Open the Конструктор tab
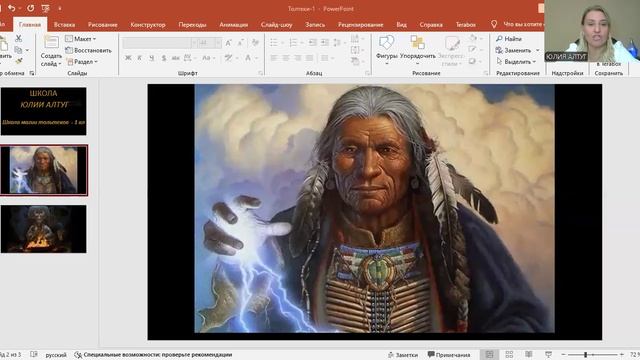 point(148,25)
